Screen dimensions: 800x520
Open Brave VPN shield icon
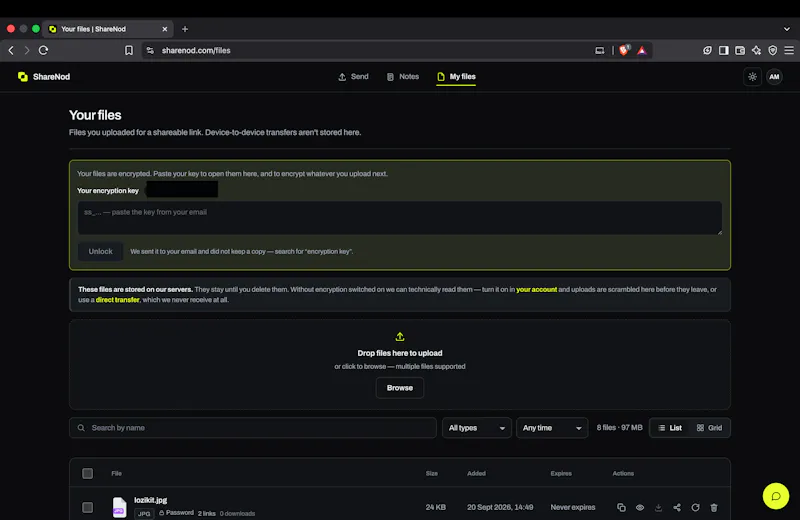coord(772,50)
